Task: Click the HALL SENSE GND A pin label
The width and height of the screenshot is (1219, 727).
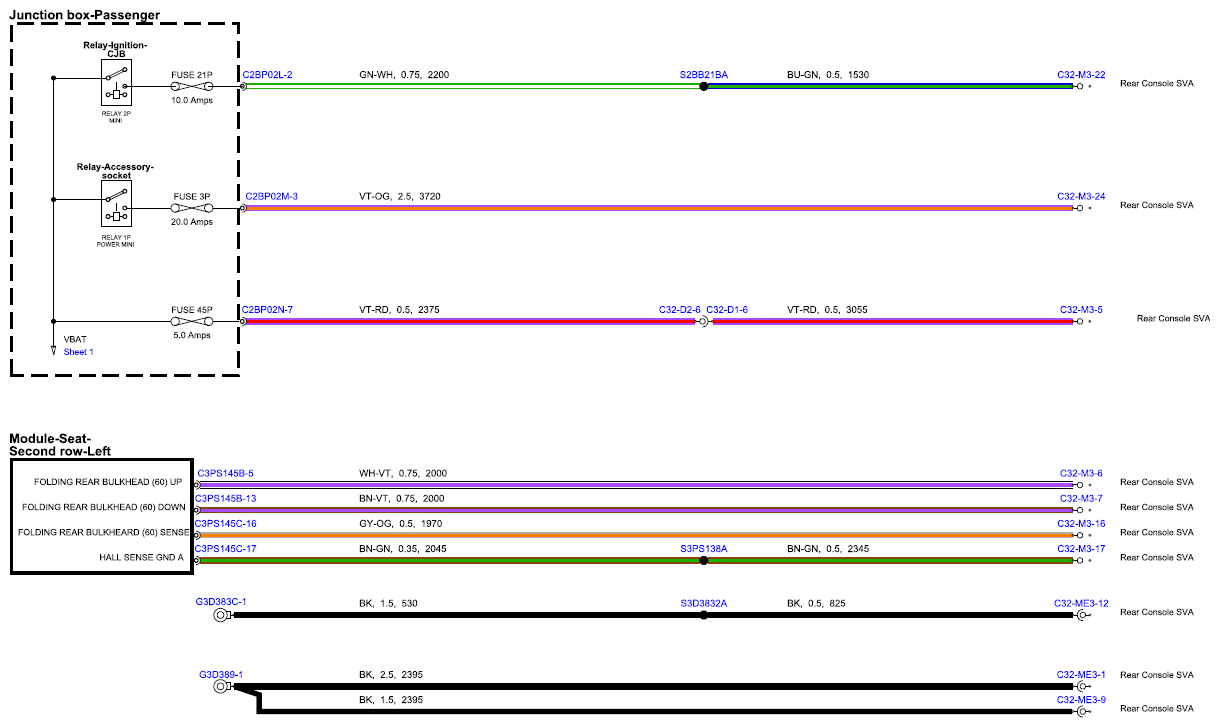Action: (x=141, y=557)
